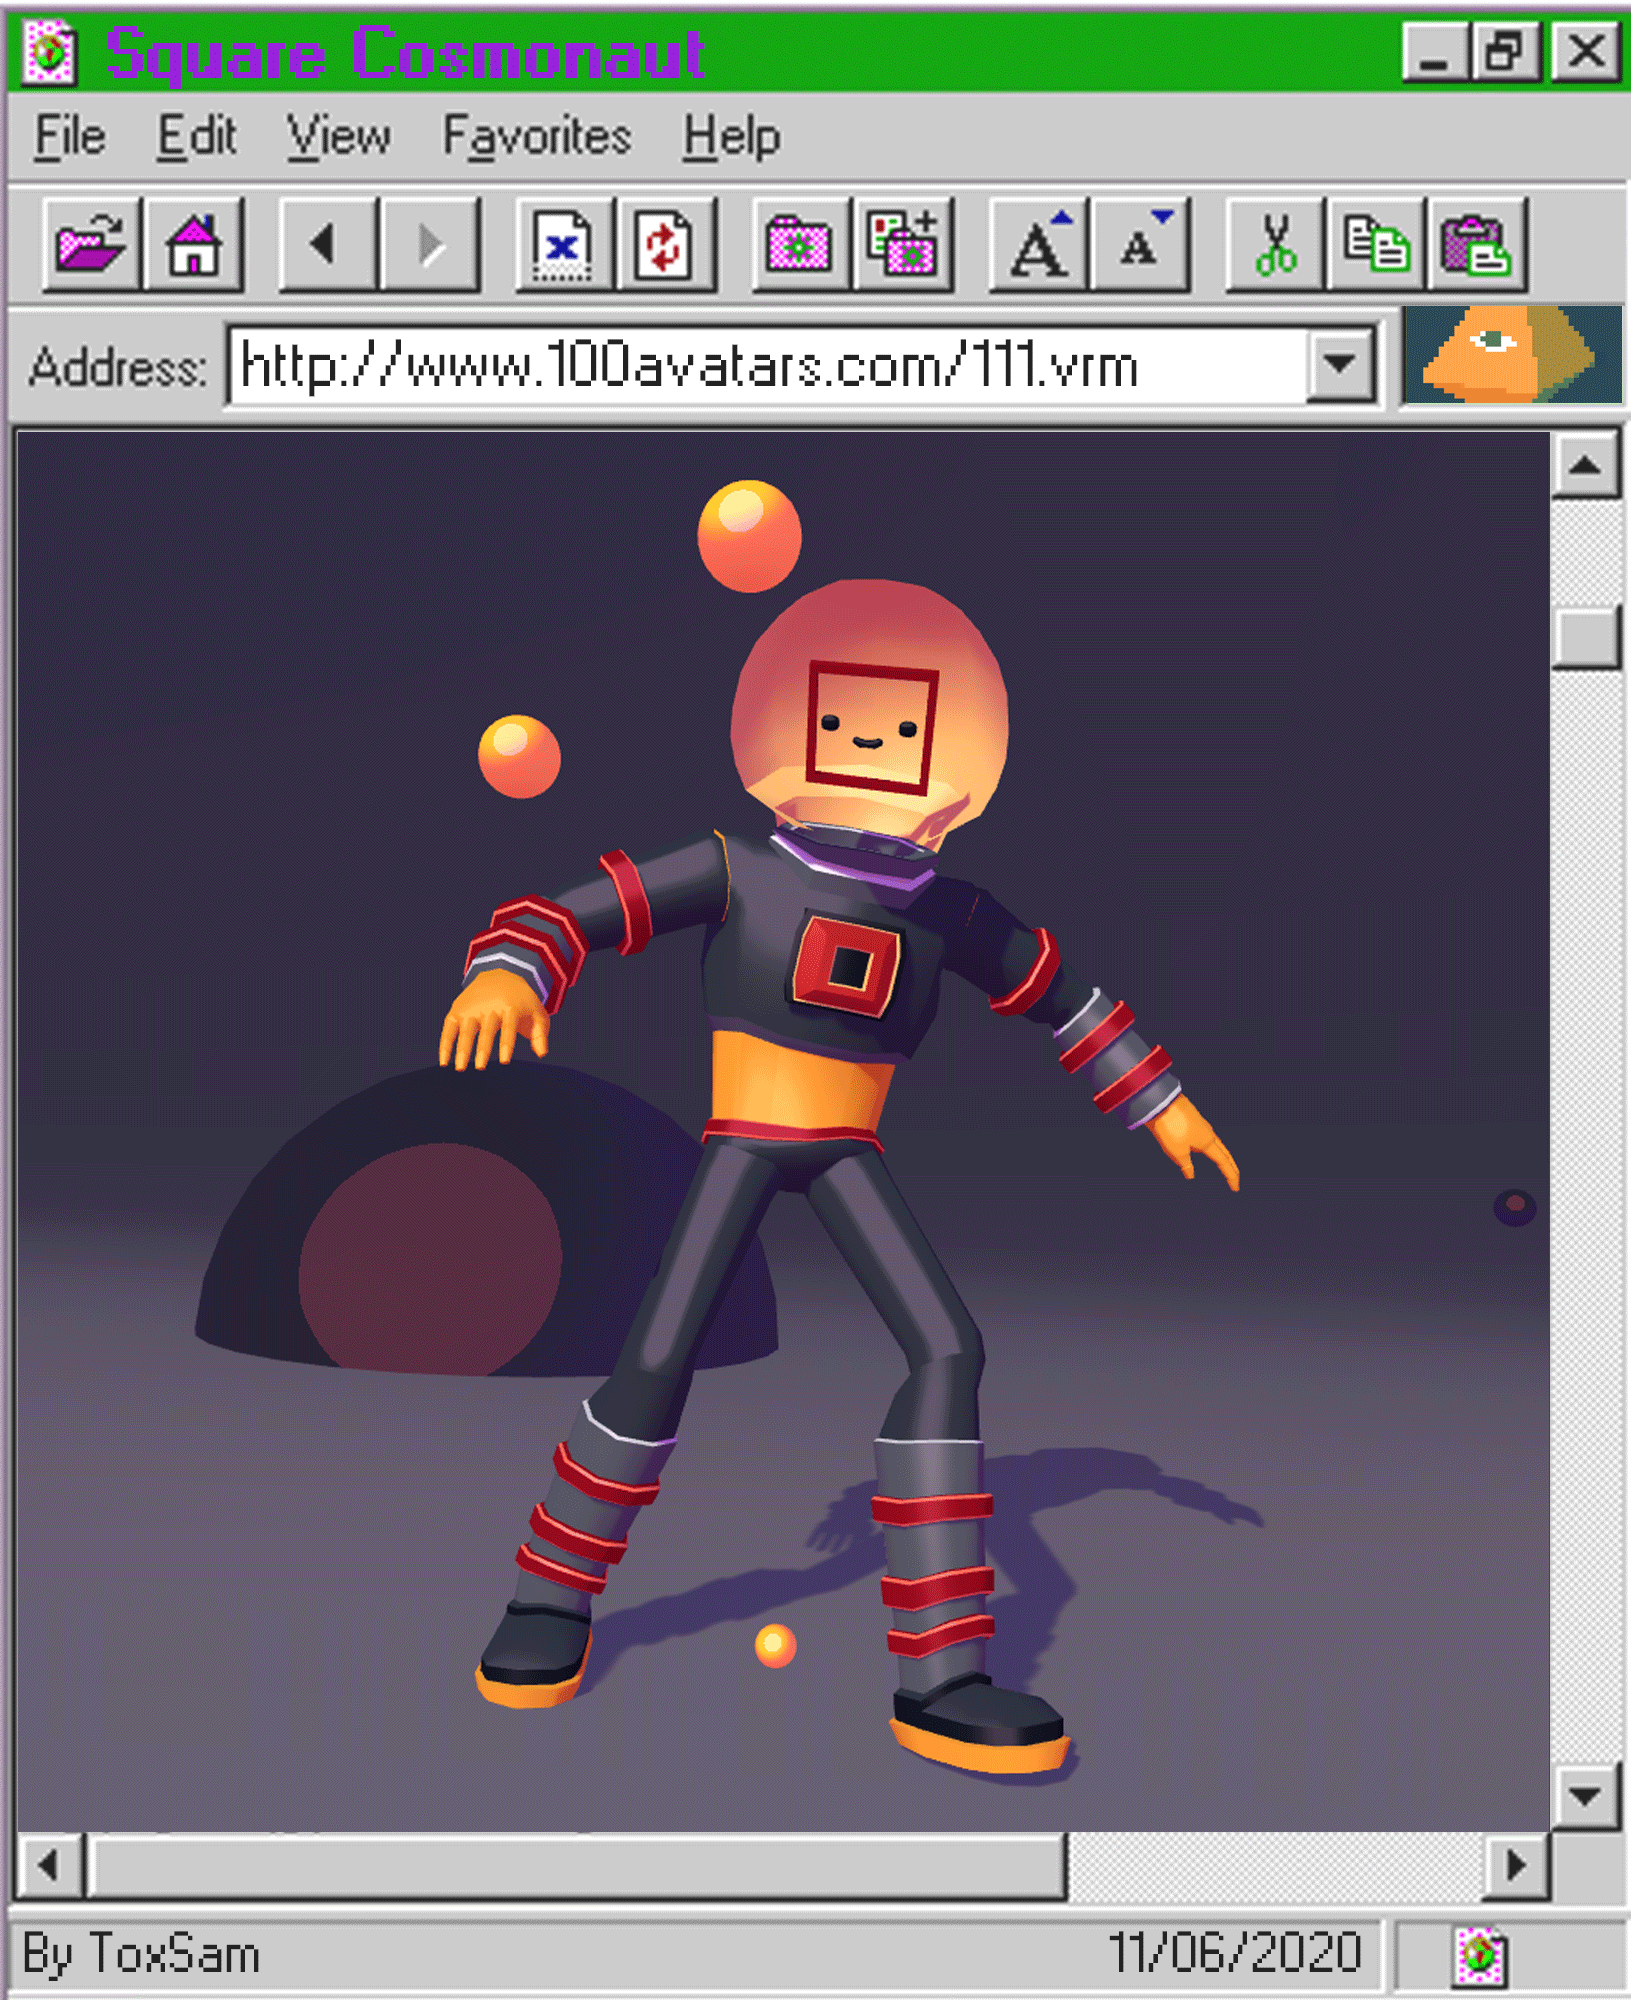This screenshot has height=2000, width=1631.
Task: Go back to the previous page
Action: pos(325,245)
